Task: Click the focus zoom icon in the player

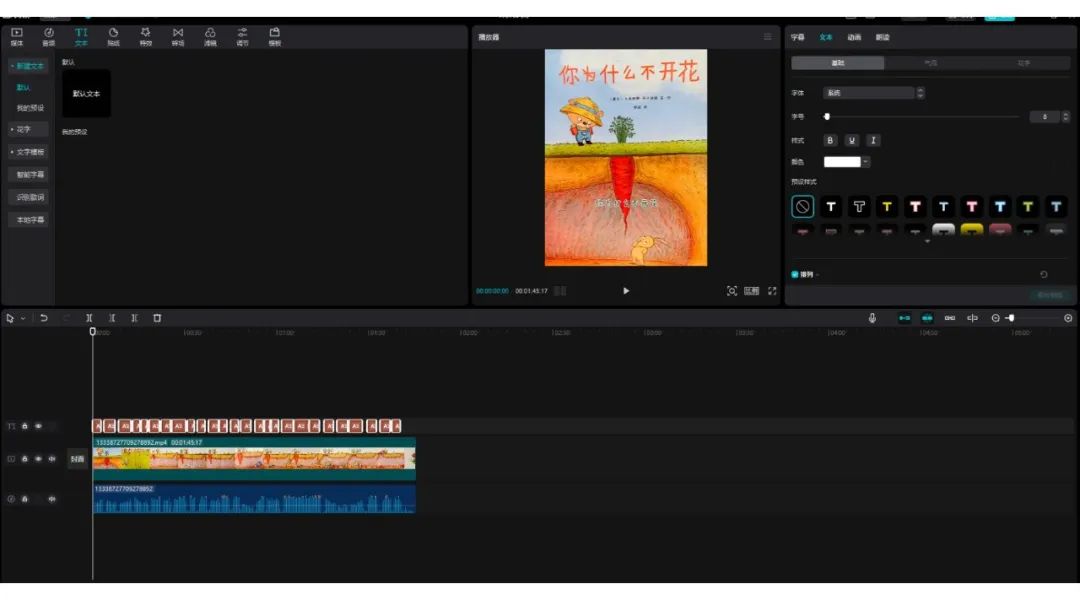Action: 731,291
